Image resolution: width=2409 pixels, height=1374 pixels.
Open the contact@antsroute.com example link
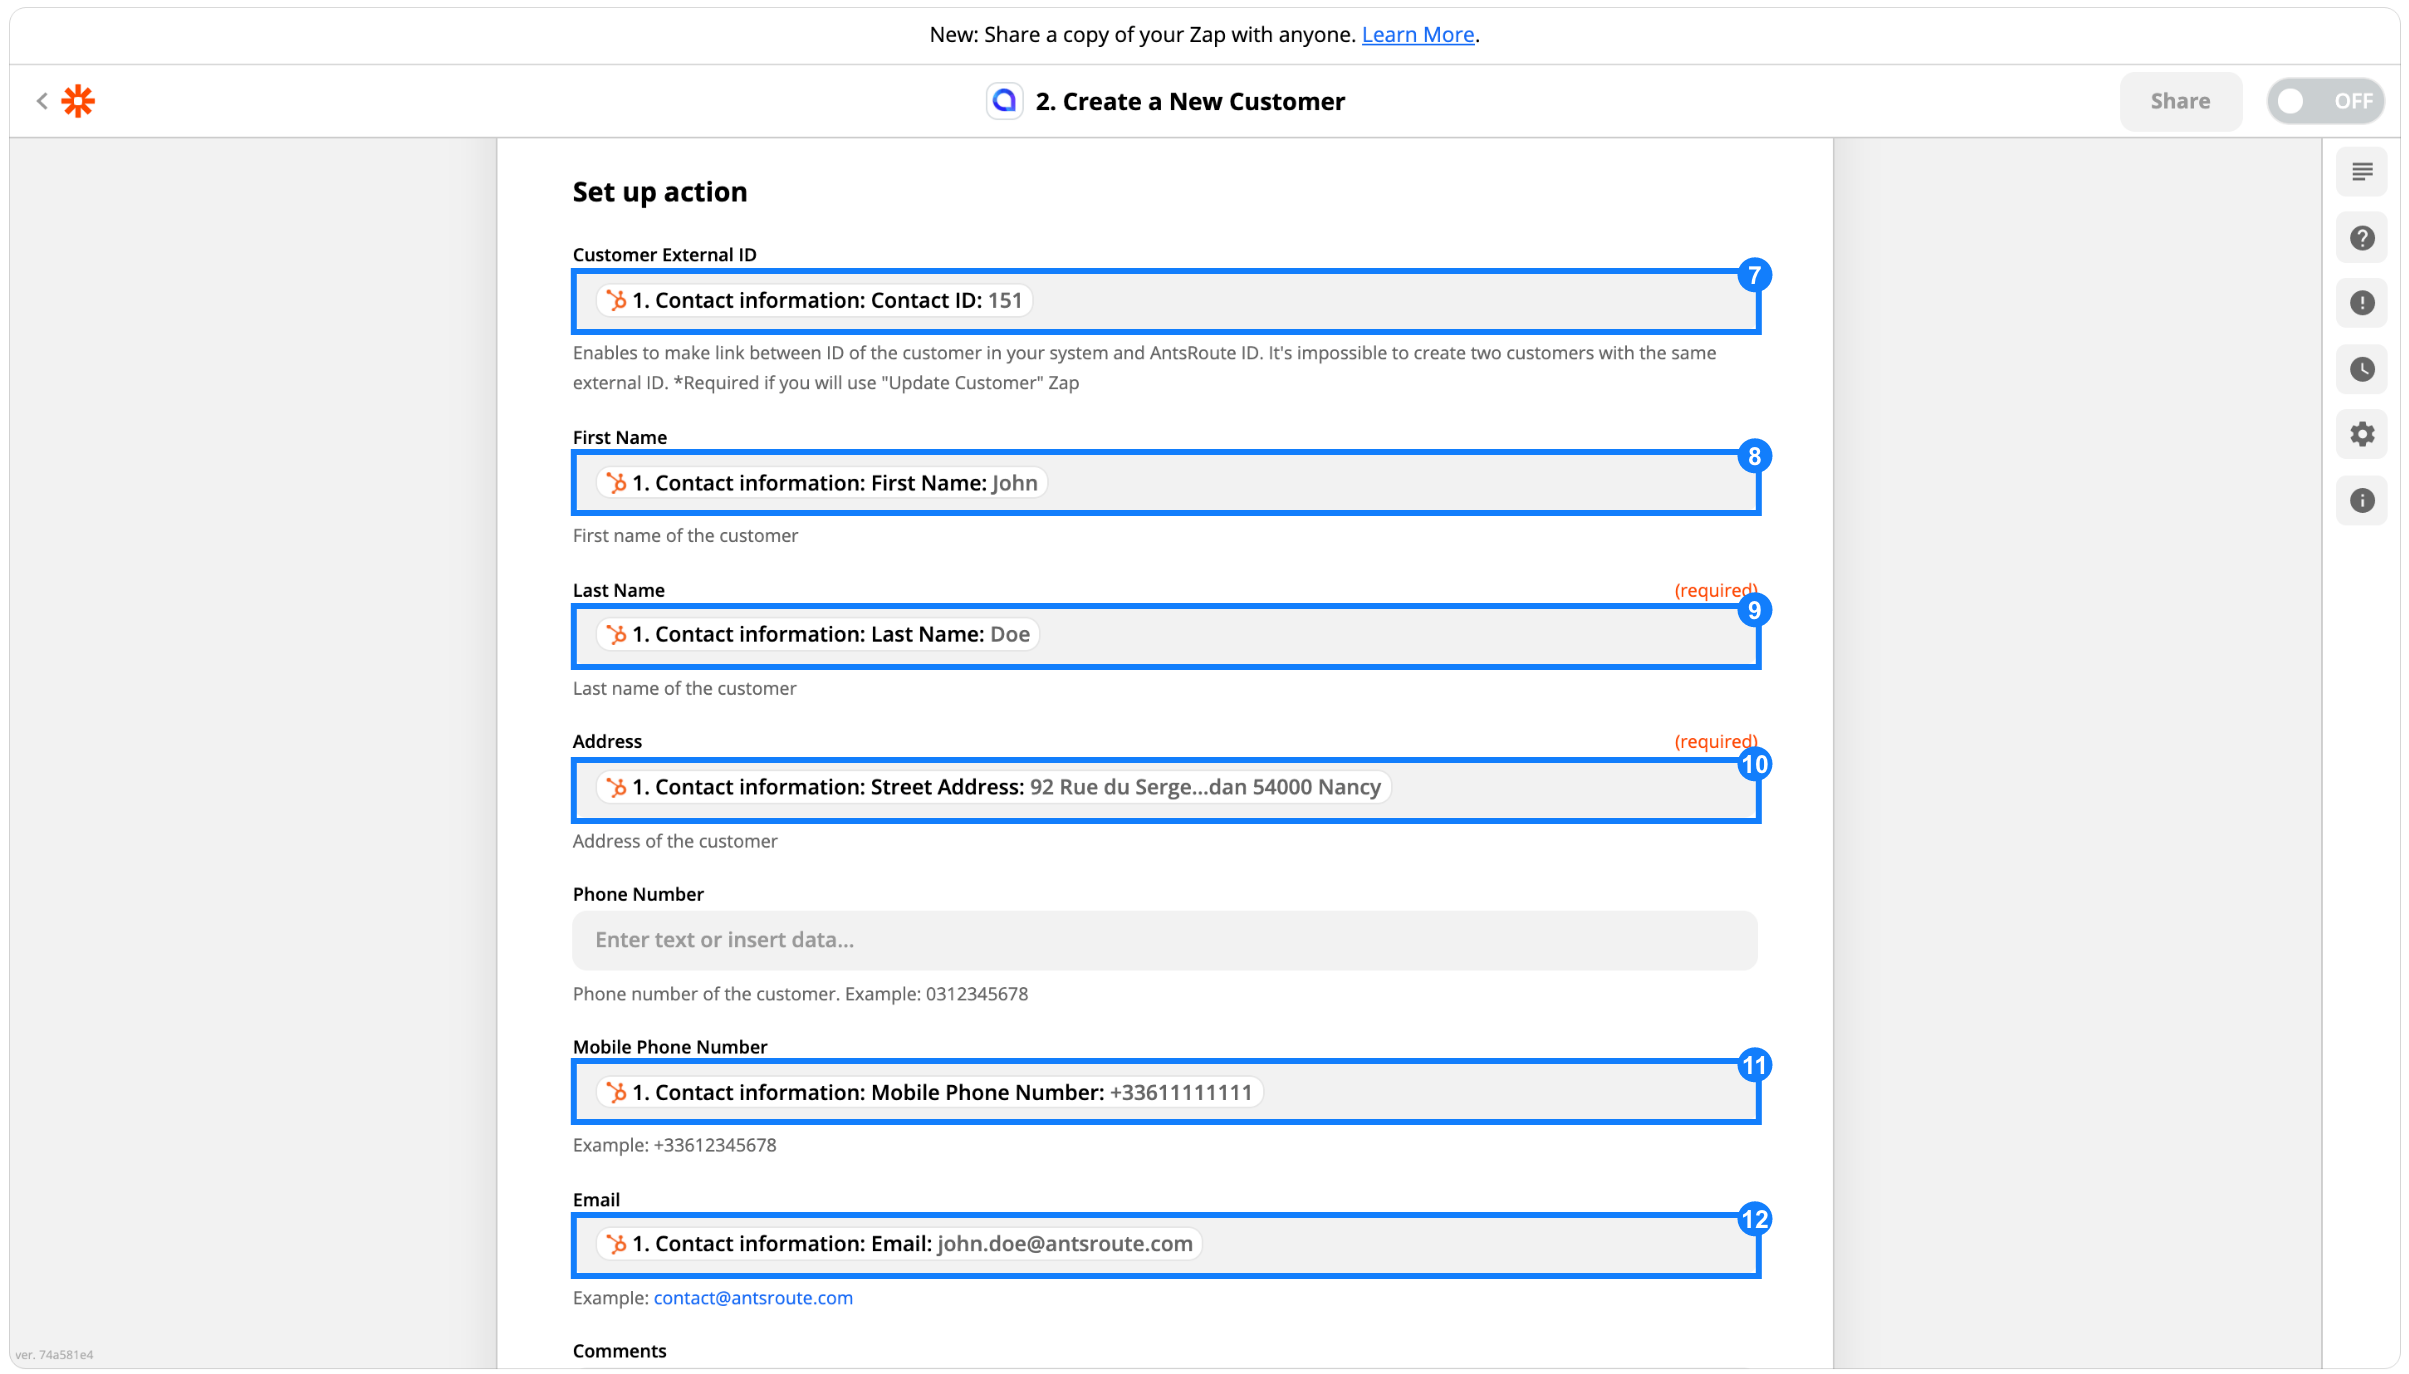click(753, 1298)
